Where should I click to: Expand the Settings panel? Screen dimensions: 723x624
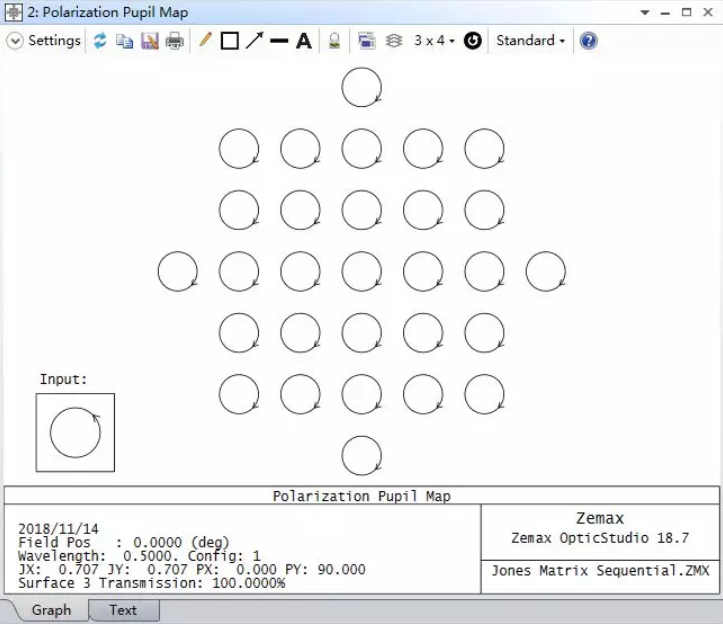pyautogui.click(x=44, y=41)
